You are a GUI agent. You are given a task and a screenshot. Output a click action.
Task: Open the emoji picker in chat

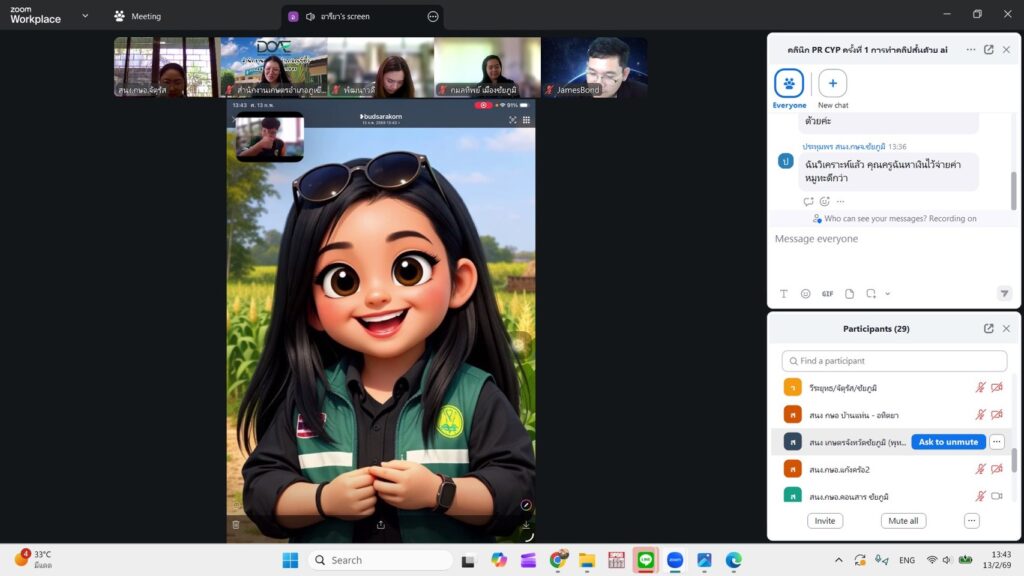coord(805,294)
